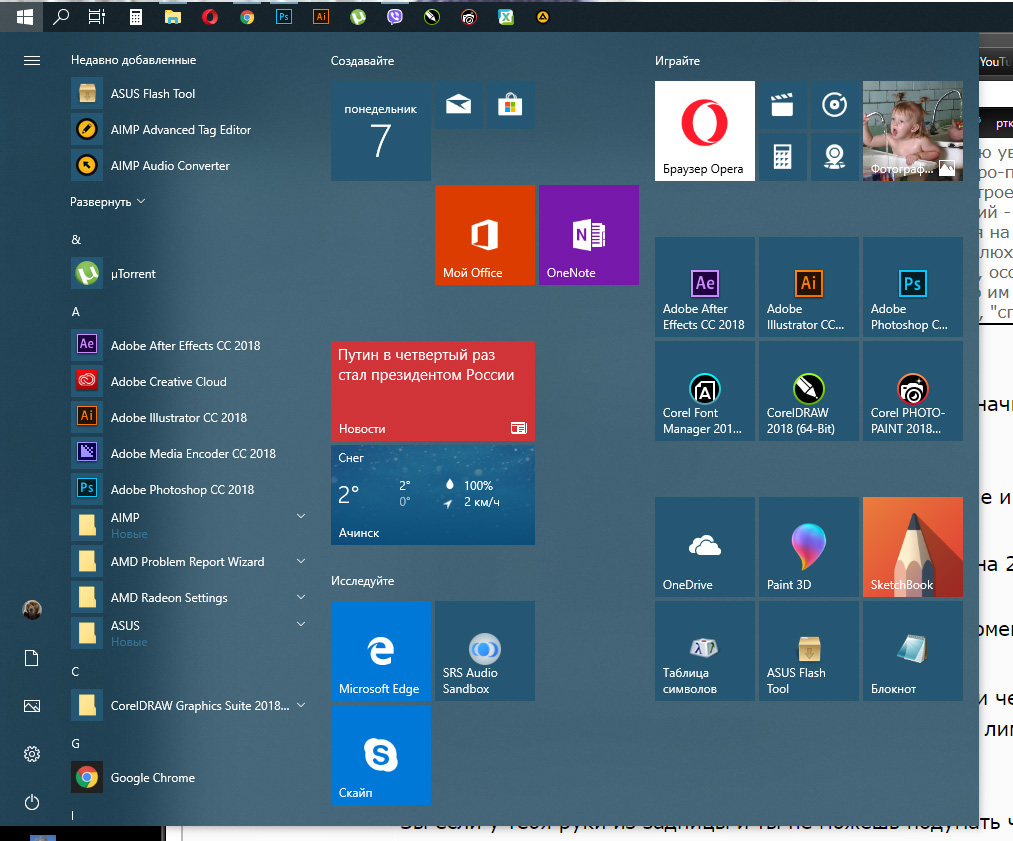This screenshot has width=1013, height=841.
Task: Open ASUS Flash Tool from recently added
Action: 189,94
